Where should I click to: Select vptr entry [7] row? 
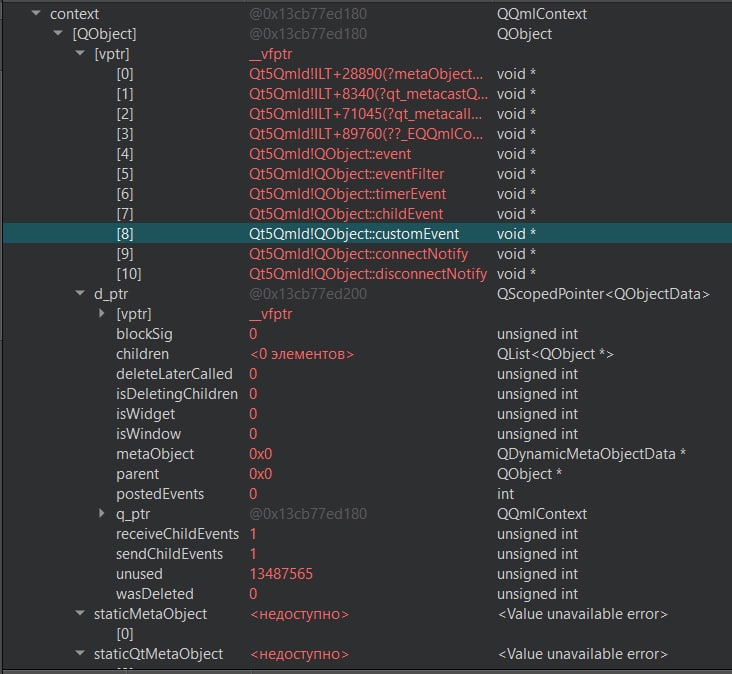click(367, 214)
